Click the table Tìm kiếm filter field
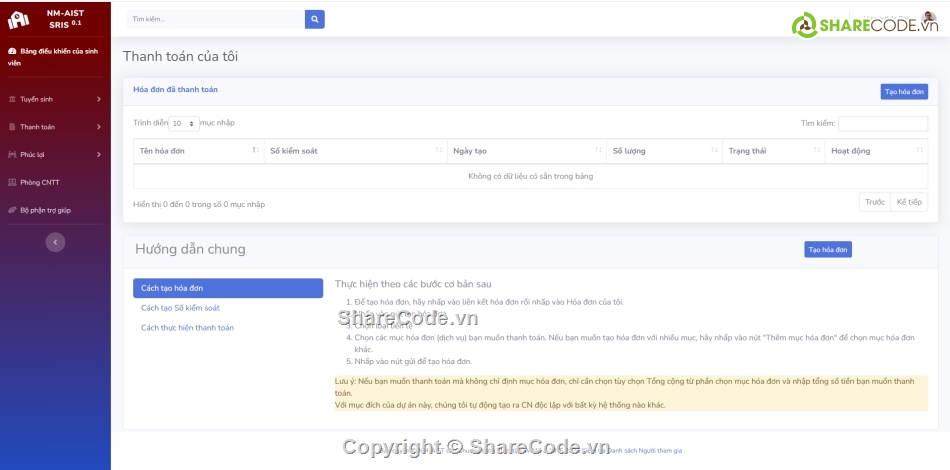Viewport: 950px width, 470px height. 882,124
